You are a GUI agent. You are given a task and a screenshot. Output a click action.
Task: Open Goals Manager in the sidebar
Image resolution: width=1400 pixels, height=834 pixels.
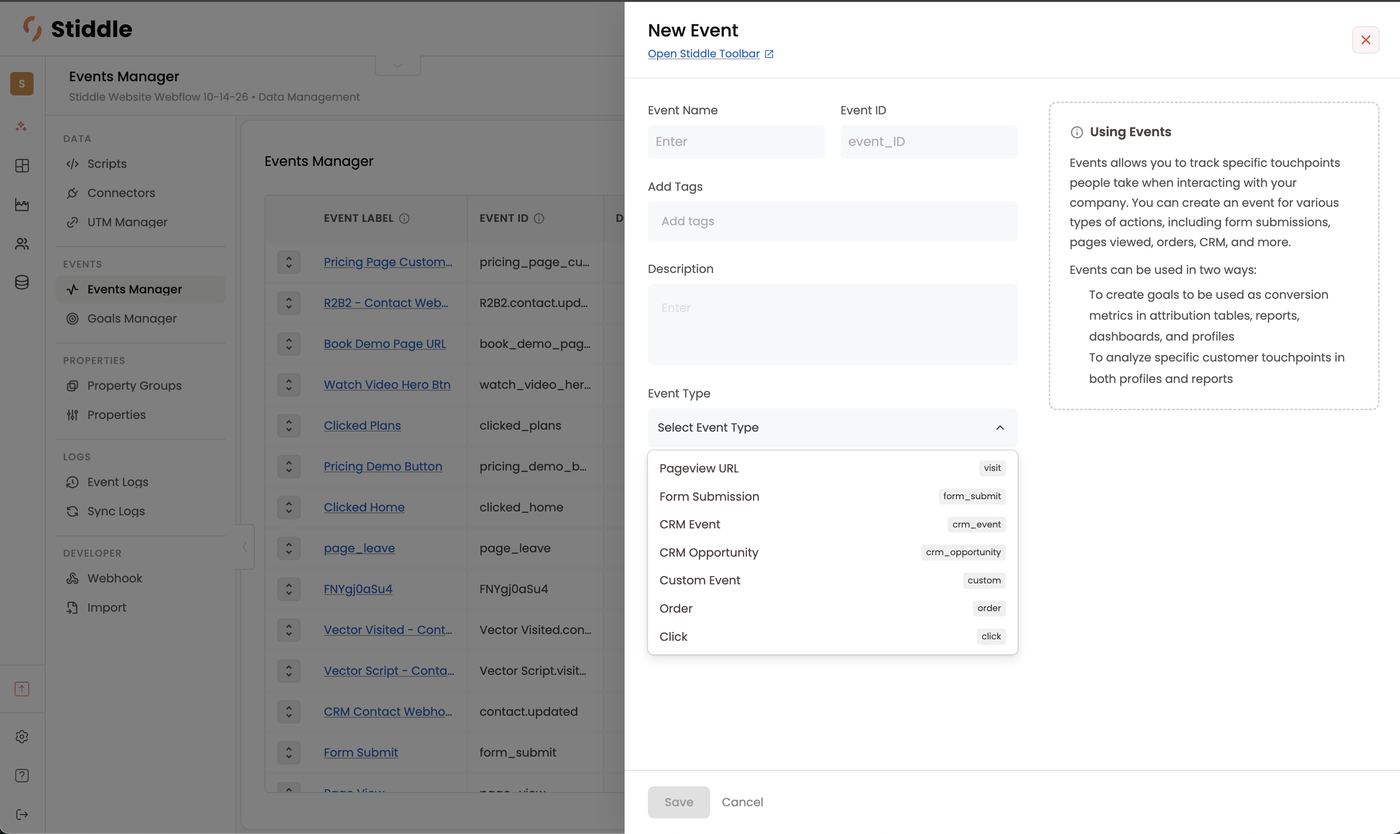141,319
